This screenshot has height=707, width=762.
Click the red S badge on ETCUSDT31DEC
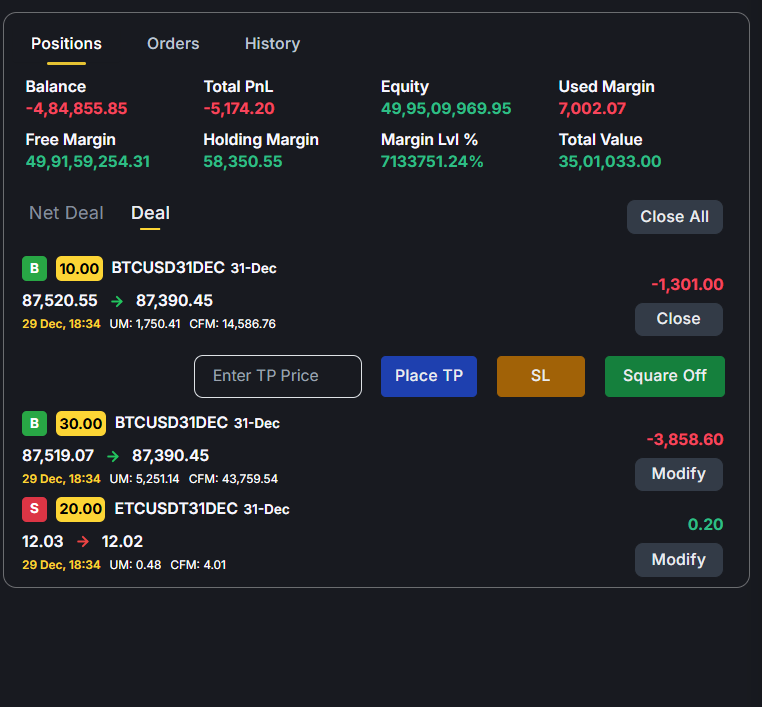tap(34, 509)
